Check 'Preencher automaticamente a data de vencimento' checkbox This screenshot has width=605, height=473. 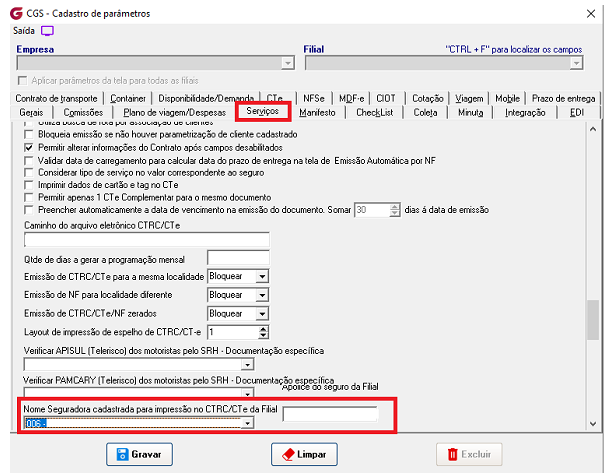click(29, 210)
